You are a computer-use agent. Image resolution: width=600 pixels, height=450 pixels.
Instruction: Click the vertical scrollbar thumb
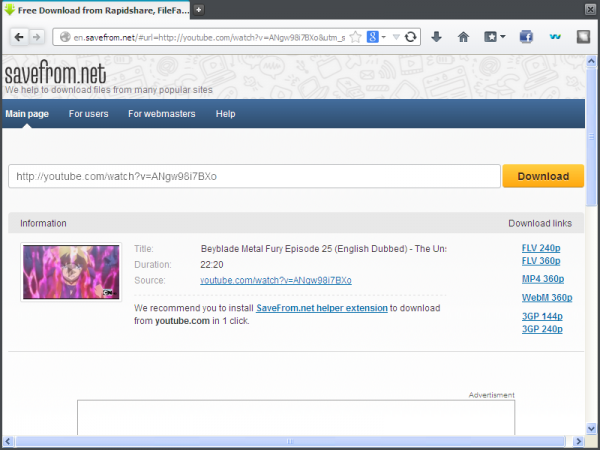coord(591,137)
